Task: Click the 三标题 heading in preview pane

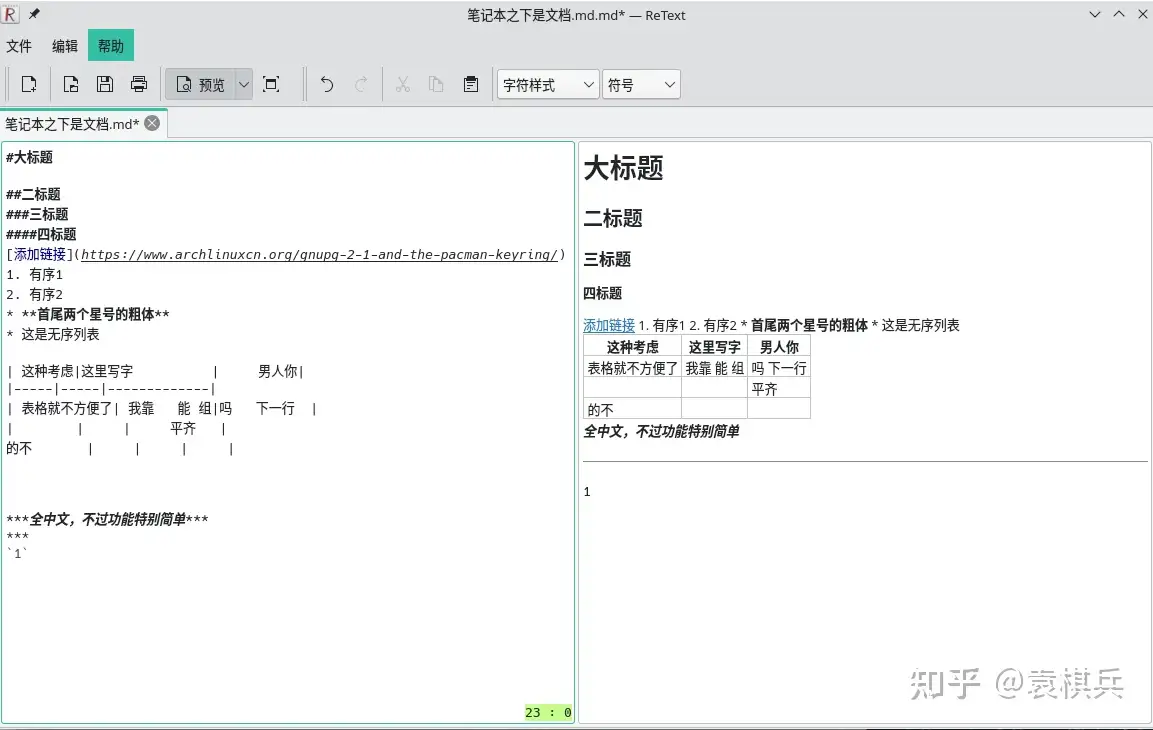Action: 607,260
